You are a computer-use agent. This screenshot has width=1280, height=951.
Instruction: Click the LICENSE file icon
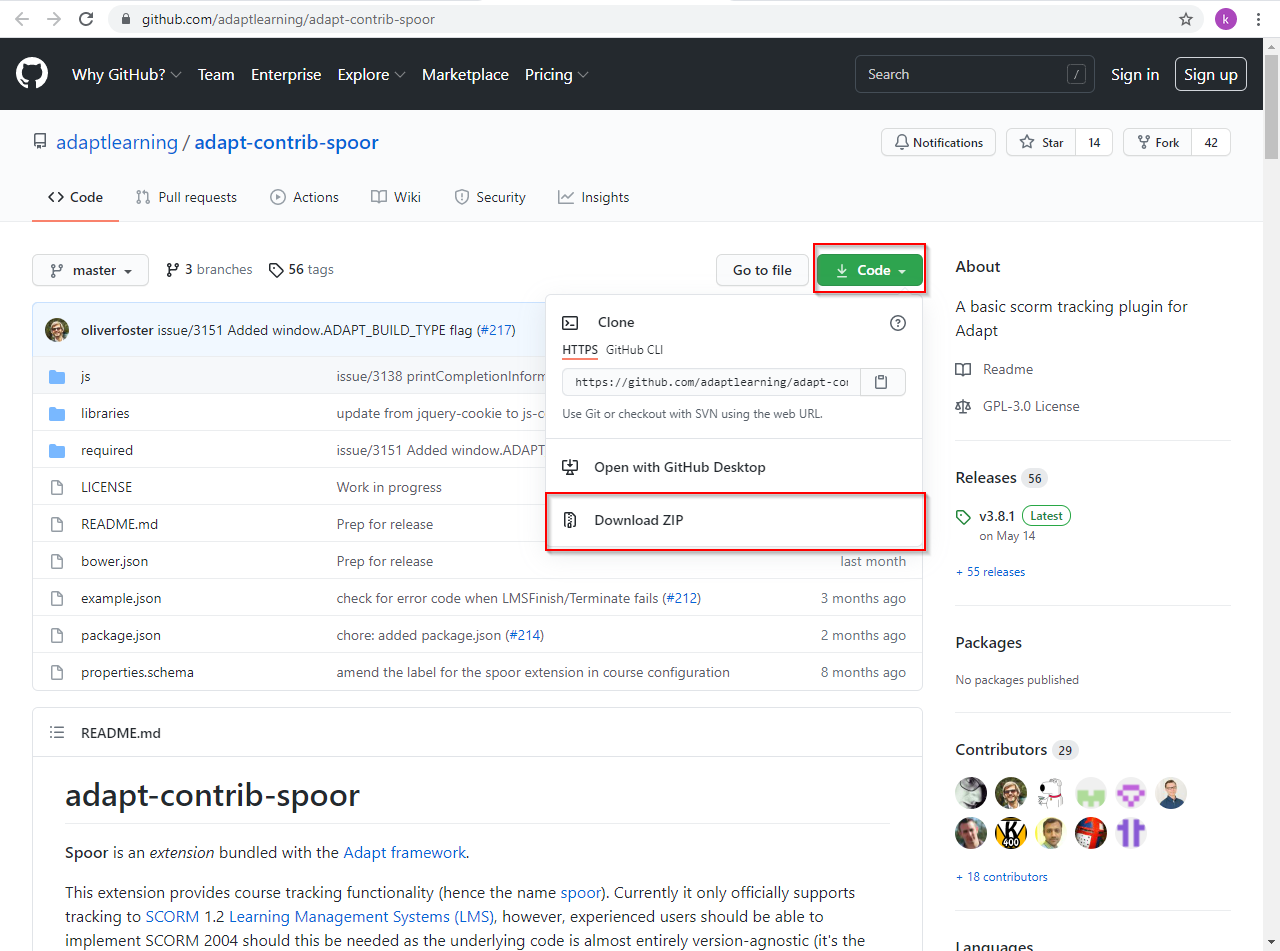click(x=57, y=487)
